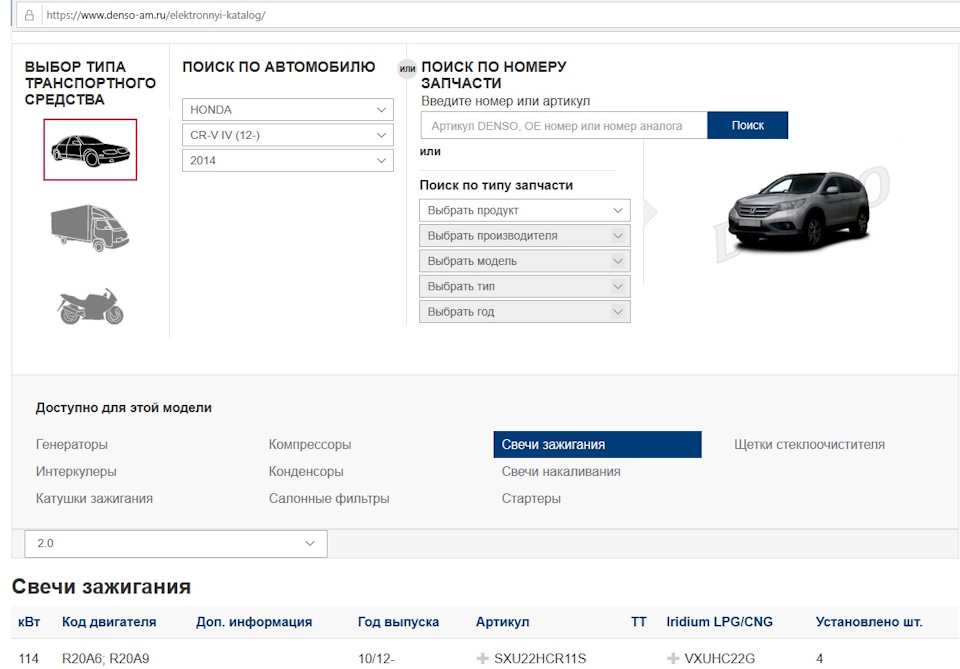Image resolution: width=960 pixels, height=669 pixels.
Task: Click Iridium part number VXUHC22G
Action: 719,659
